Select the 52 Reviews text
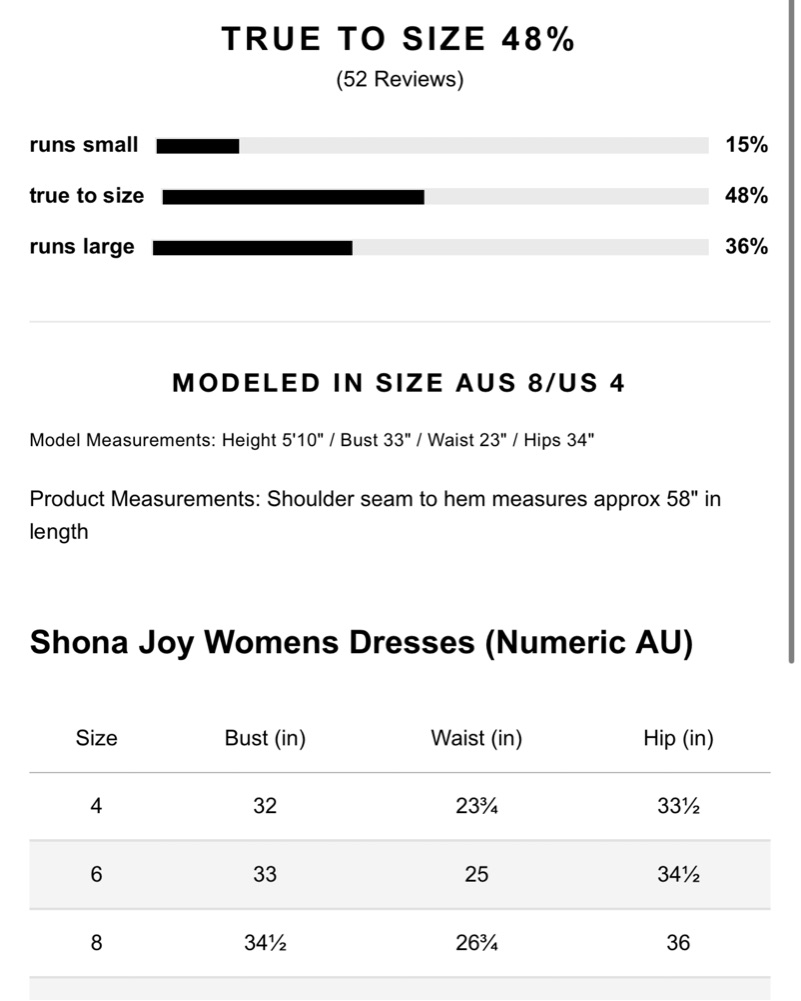801x1001 pixels. (x=400, y=79)
